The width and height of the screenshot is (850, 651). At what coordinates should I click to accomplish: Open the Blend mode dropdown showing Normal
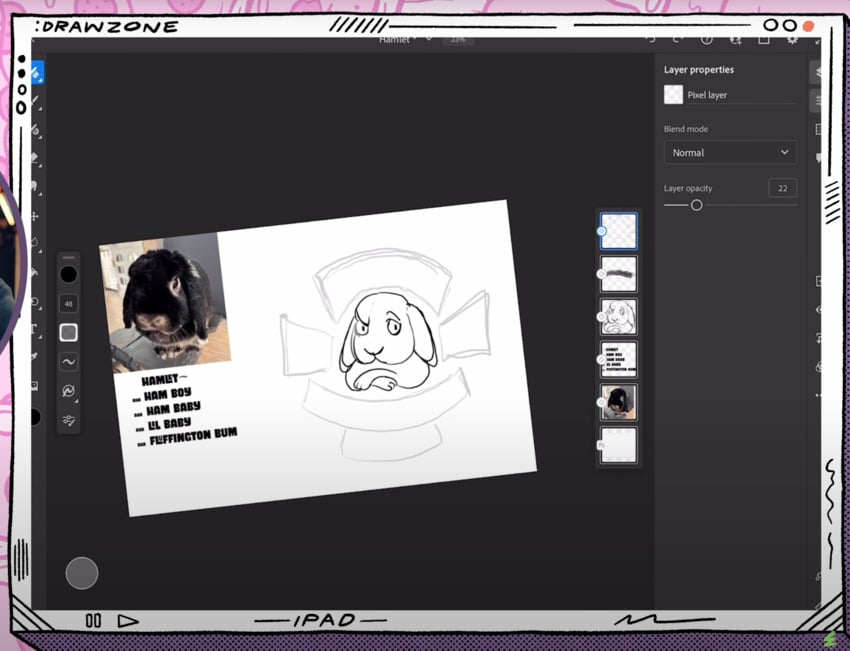click(730, 152)
